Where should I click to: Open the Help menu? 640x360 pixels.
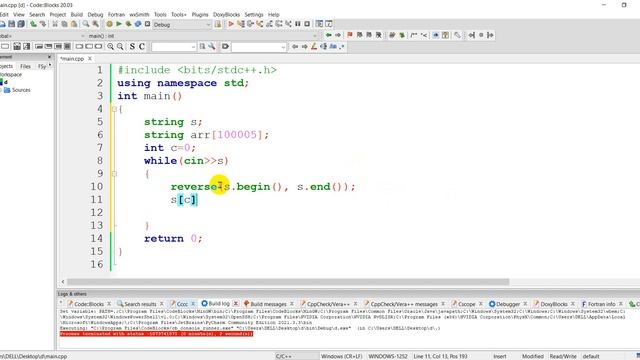pyautogui.click(x=273, y=14)
